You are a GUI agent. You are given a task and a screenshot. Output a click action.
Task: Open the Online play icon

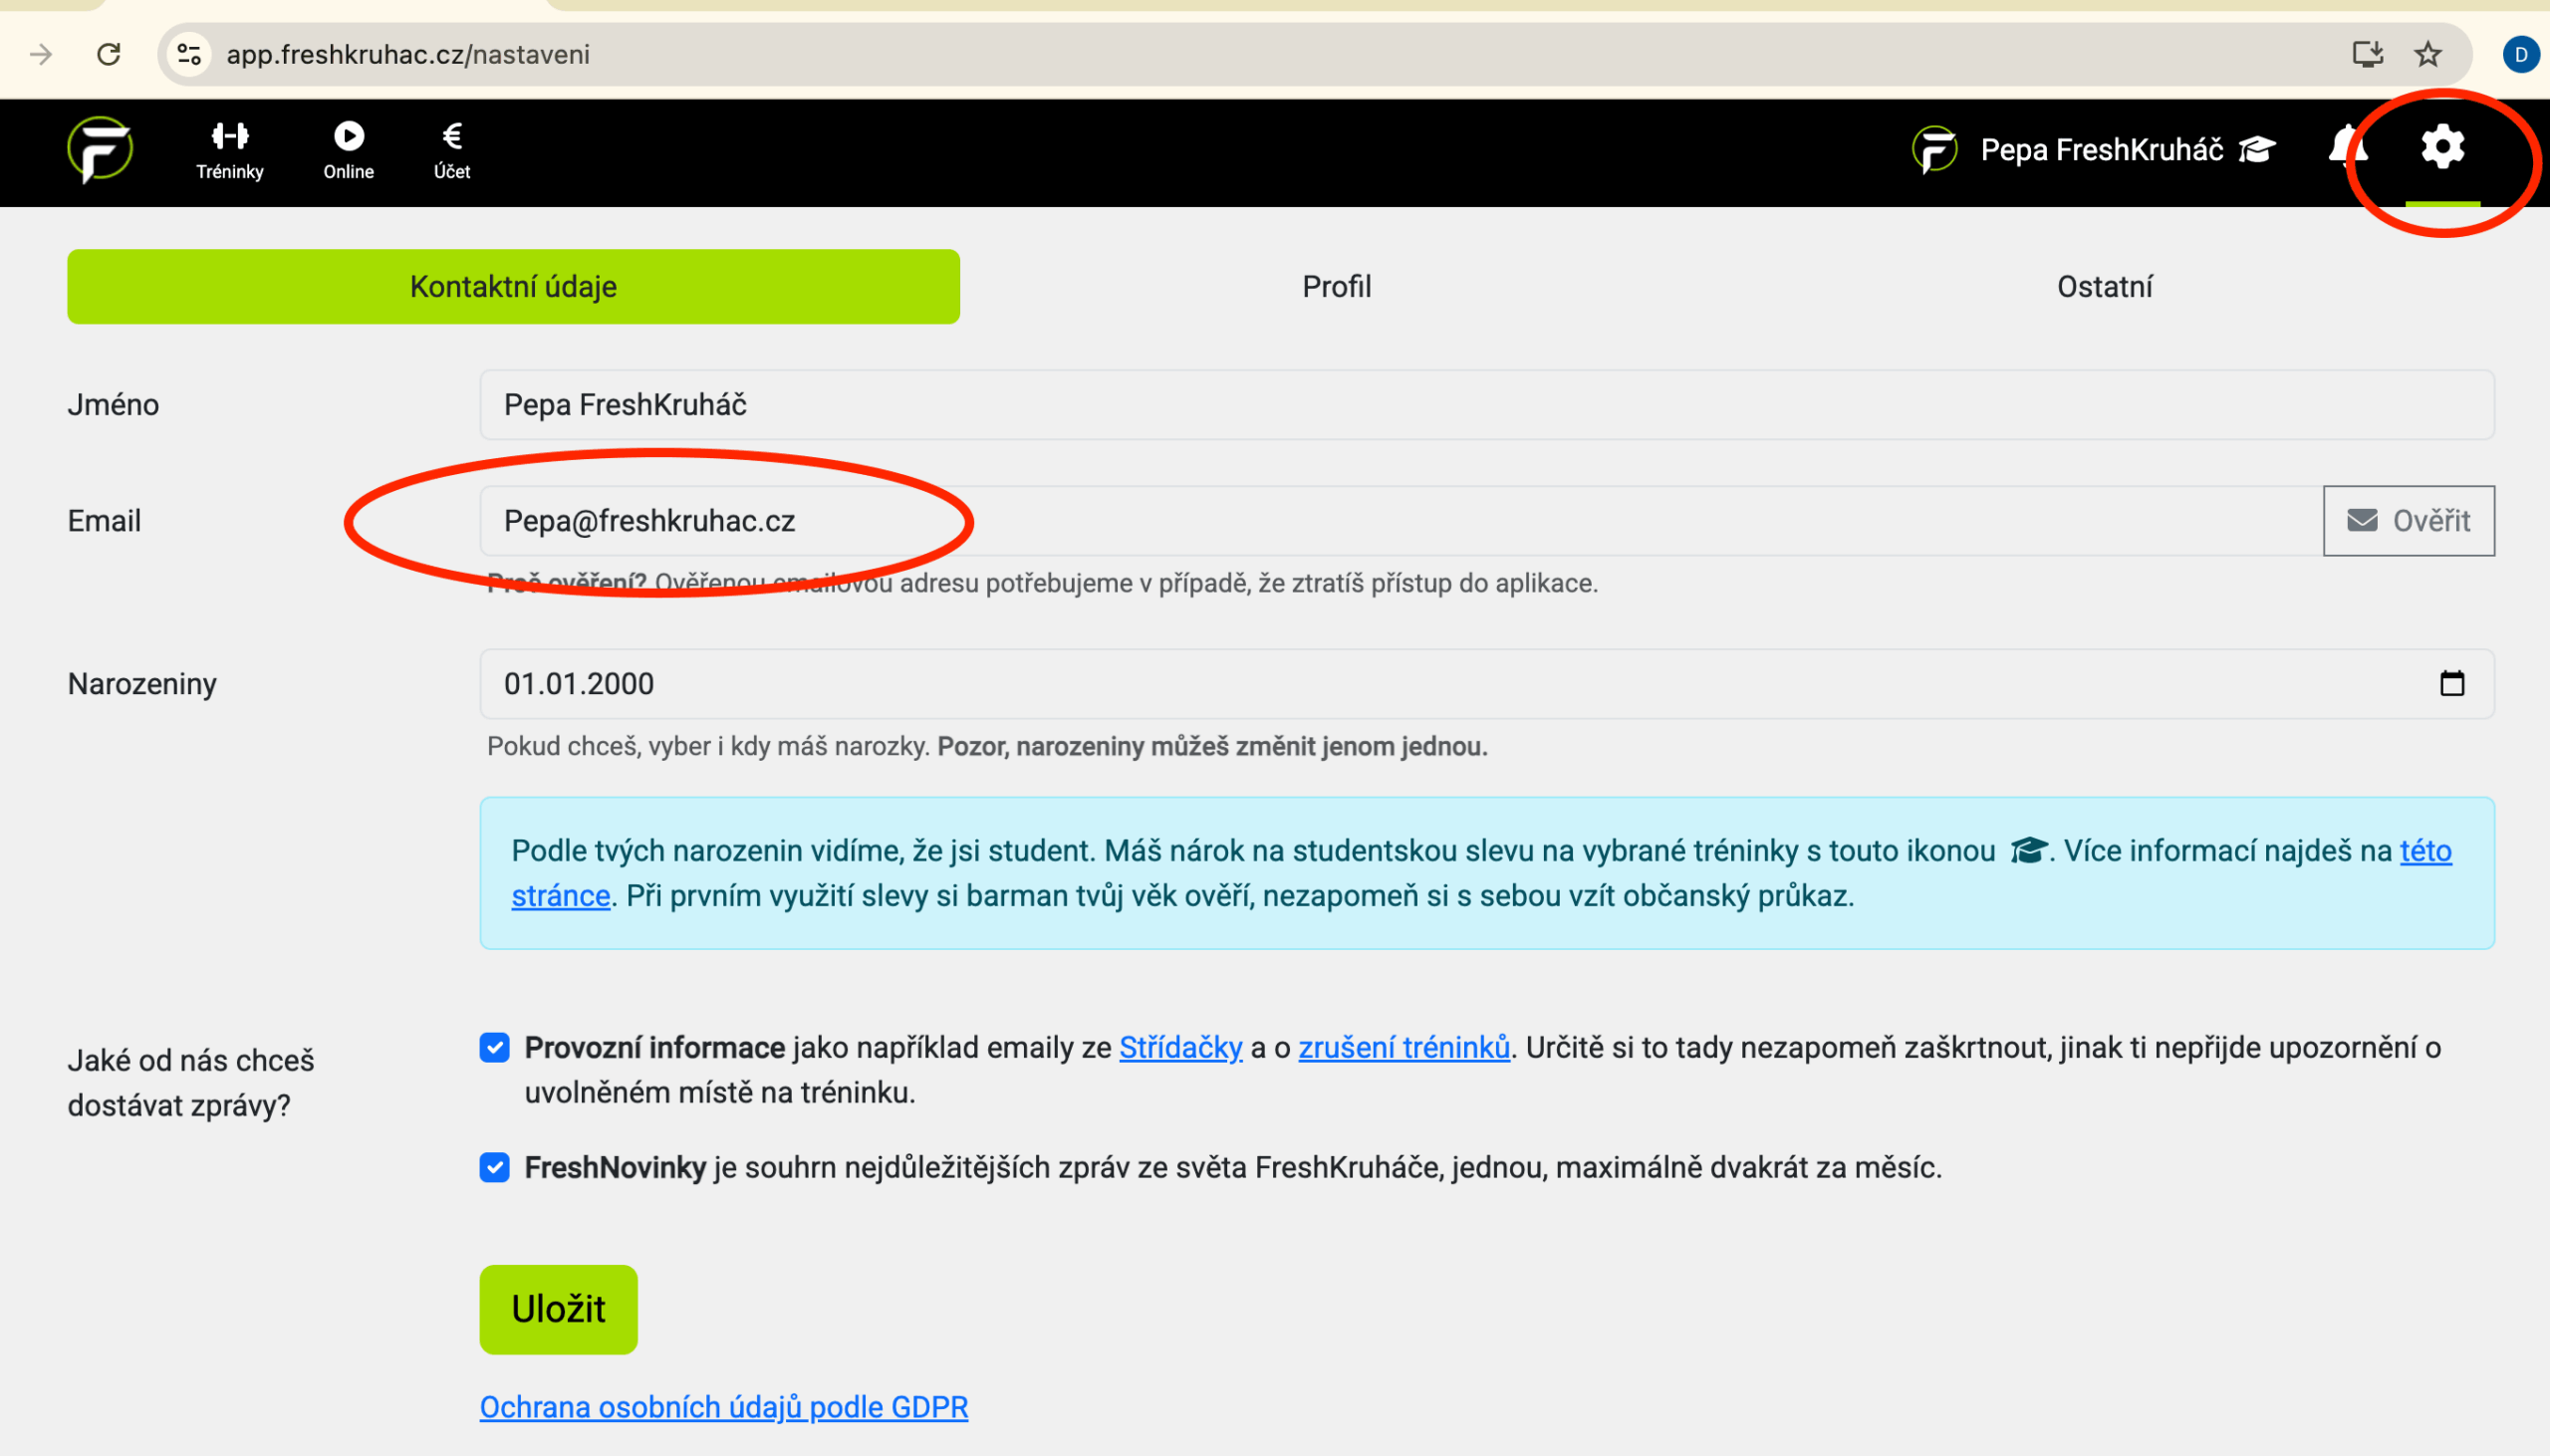click(x=348, y=137)
